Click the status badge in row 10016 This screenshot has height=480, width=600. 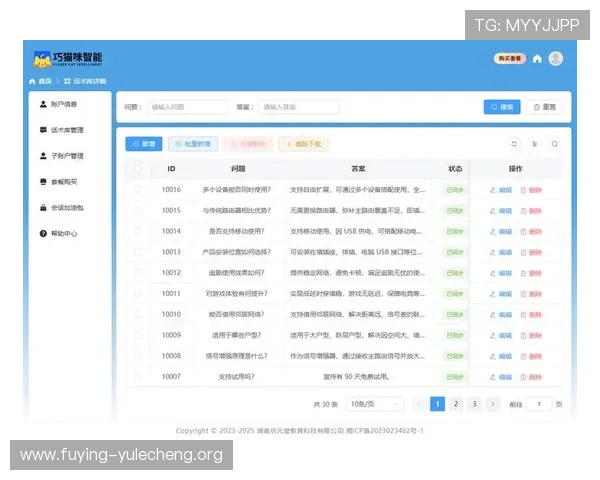455,190
